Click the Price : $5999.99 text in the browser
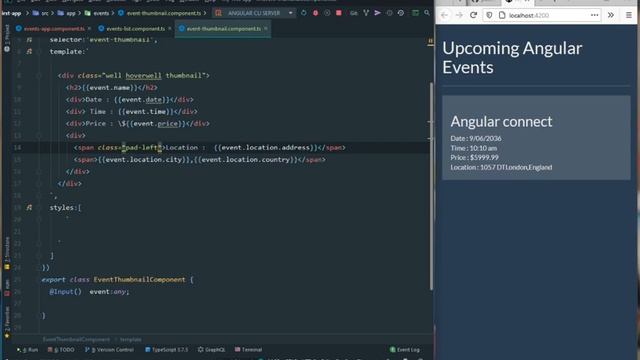Viewport: 640px width, 360px height. coord(474,158)
